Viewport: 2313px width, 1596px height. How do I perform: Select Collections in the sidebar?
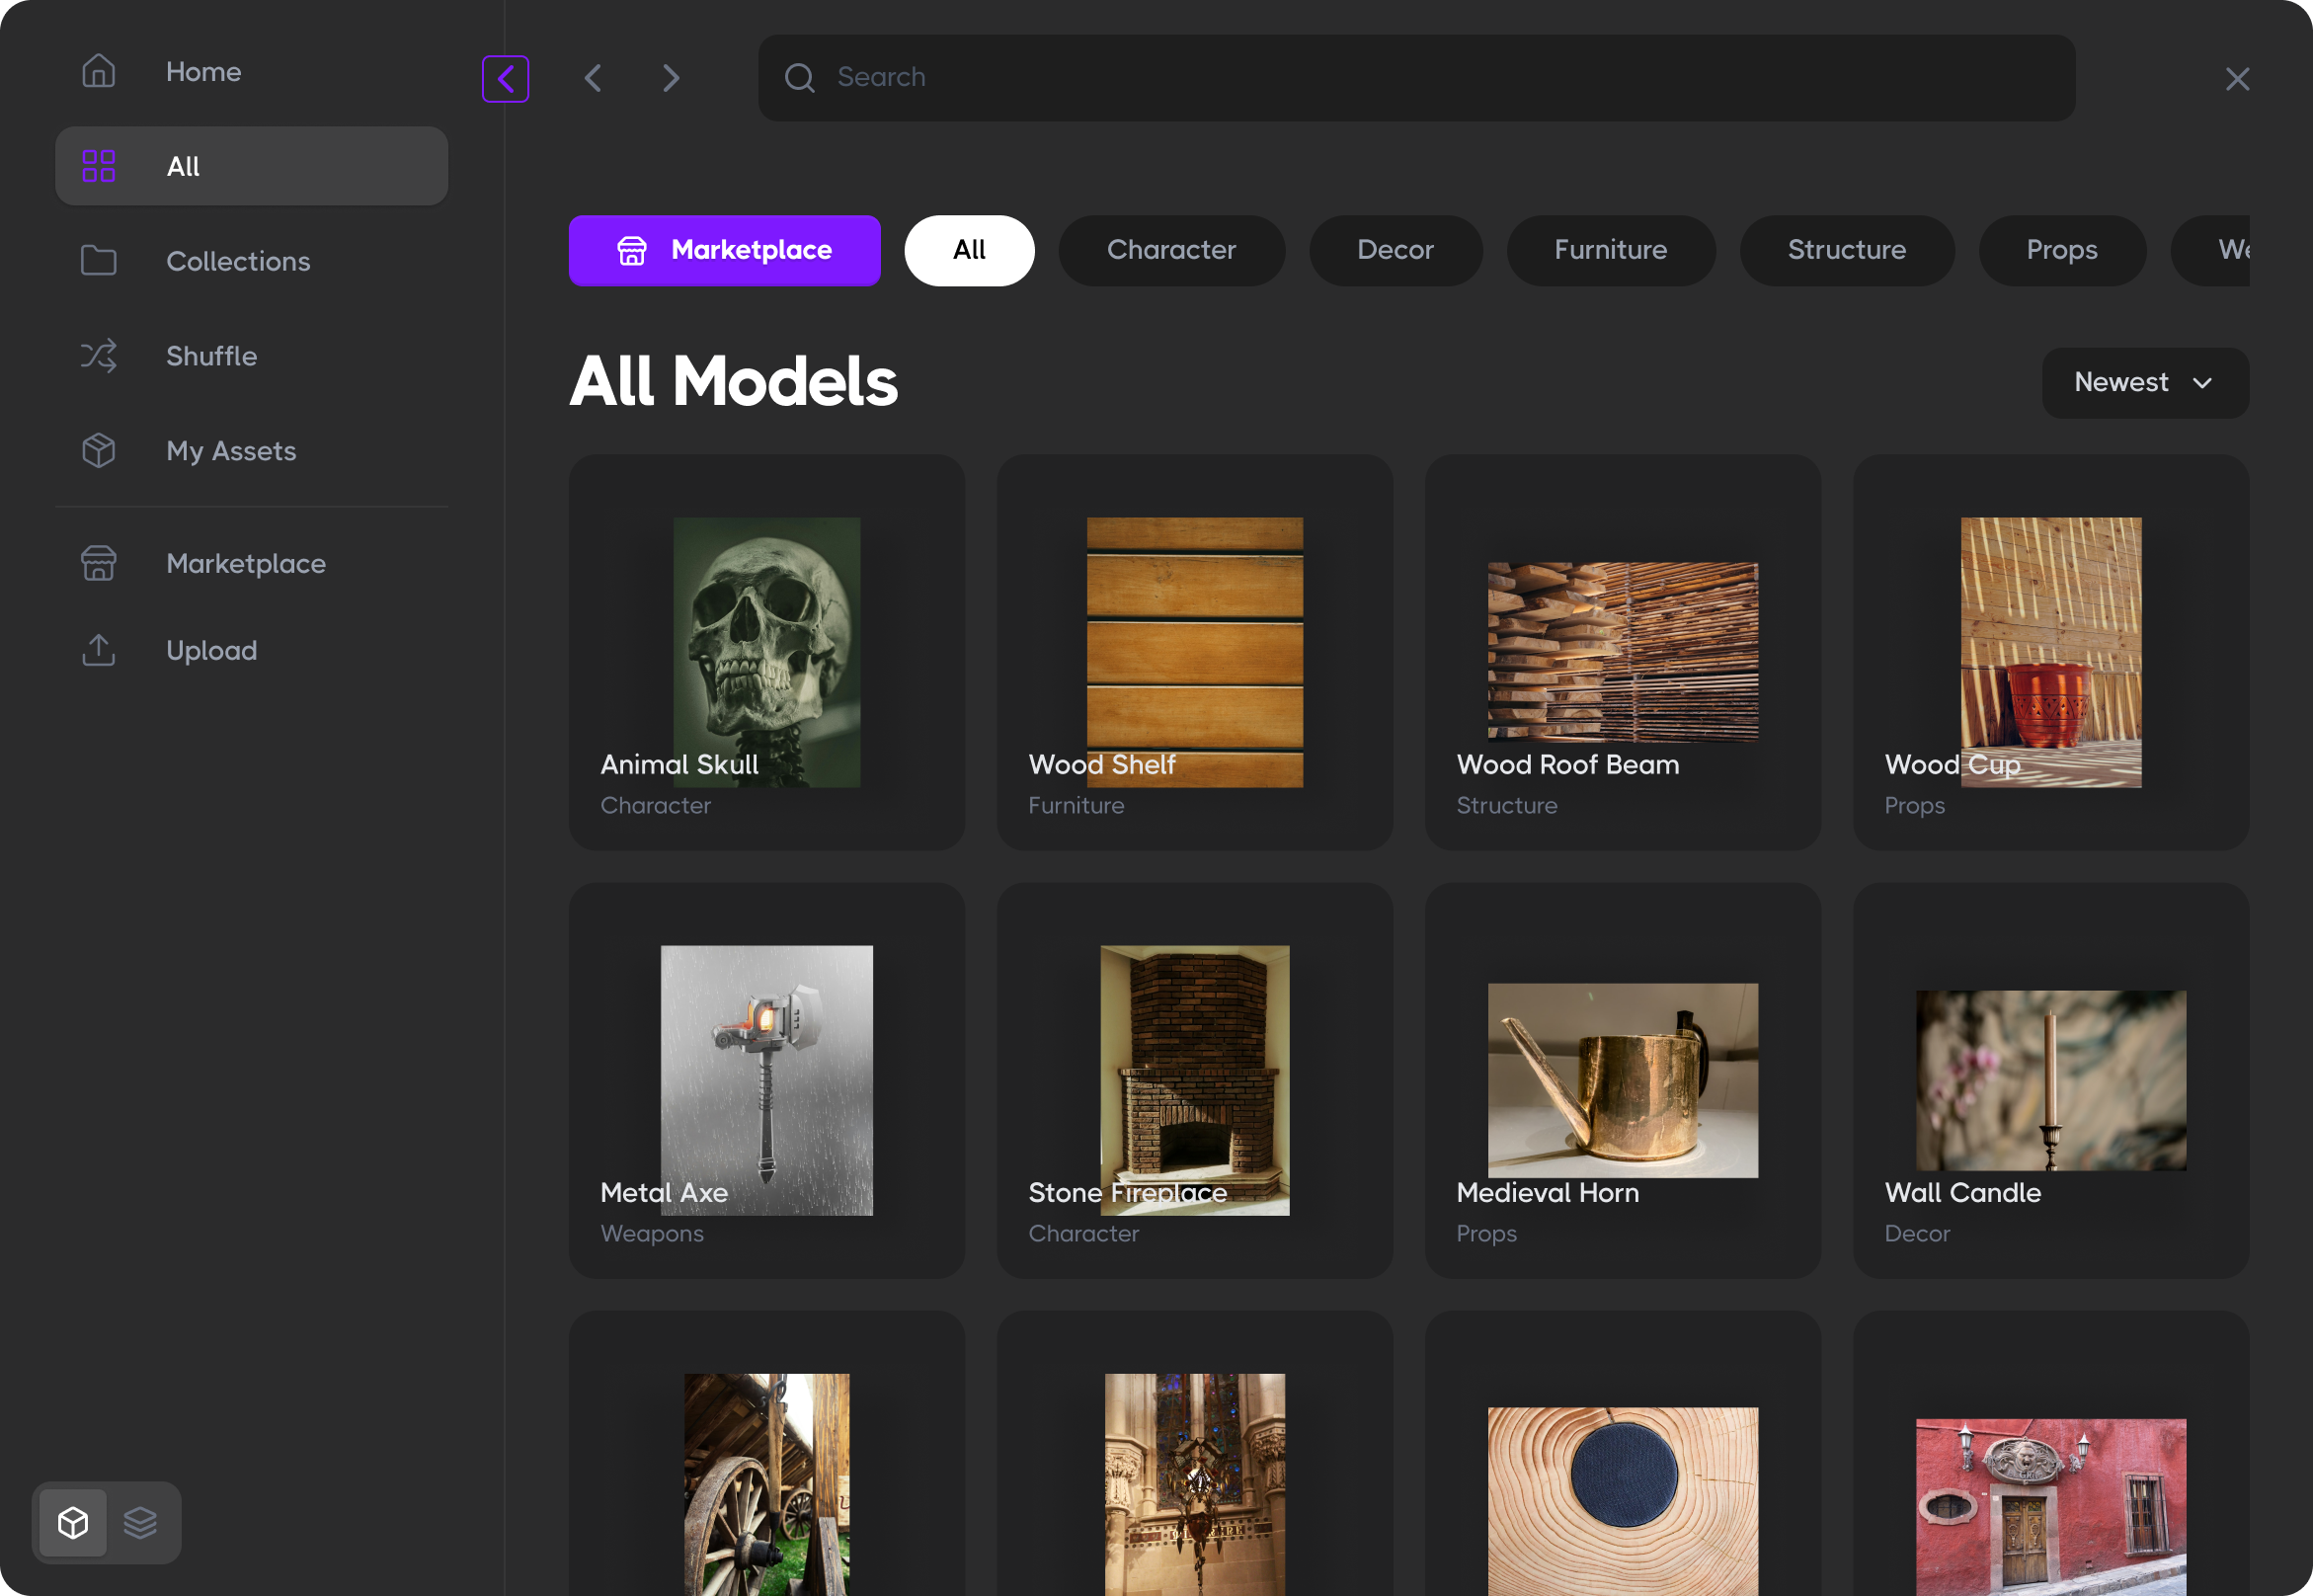tap(251, 260)
